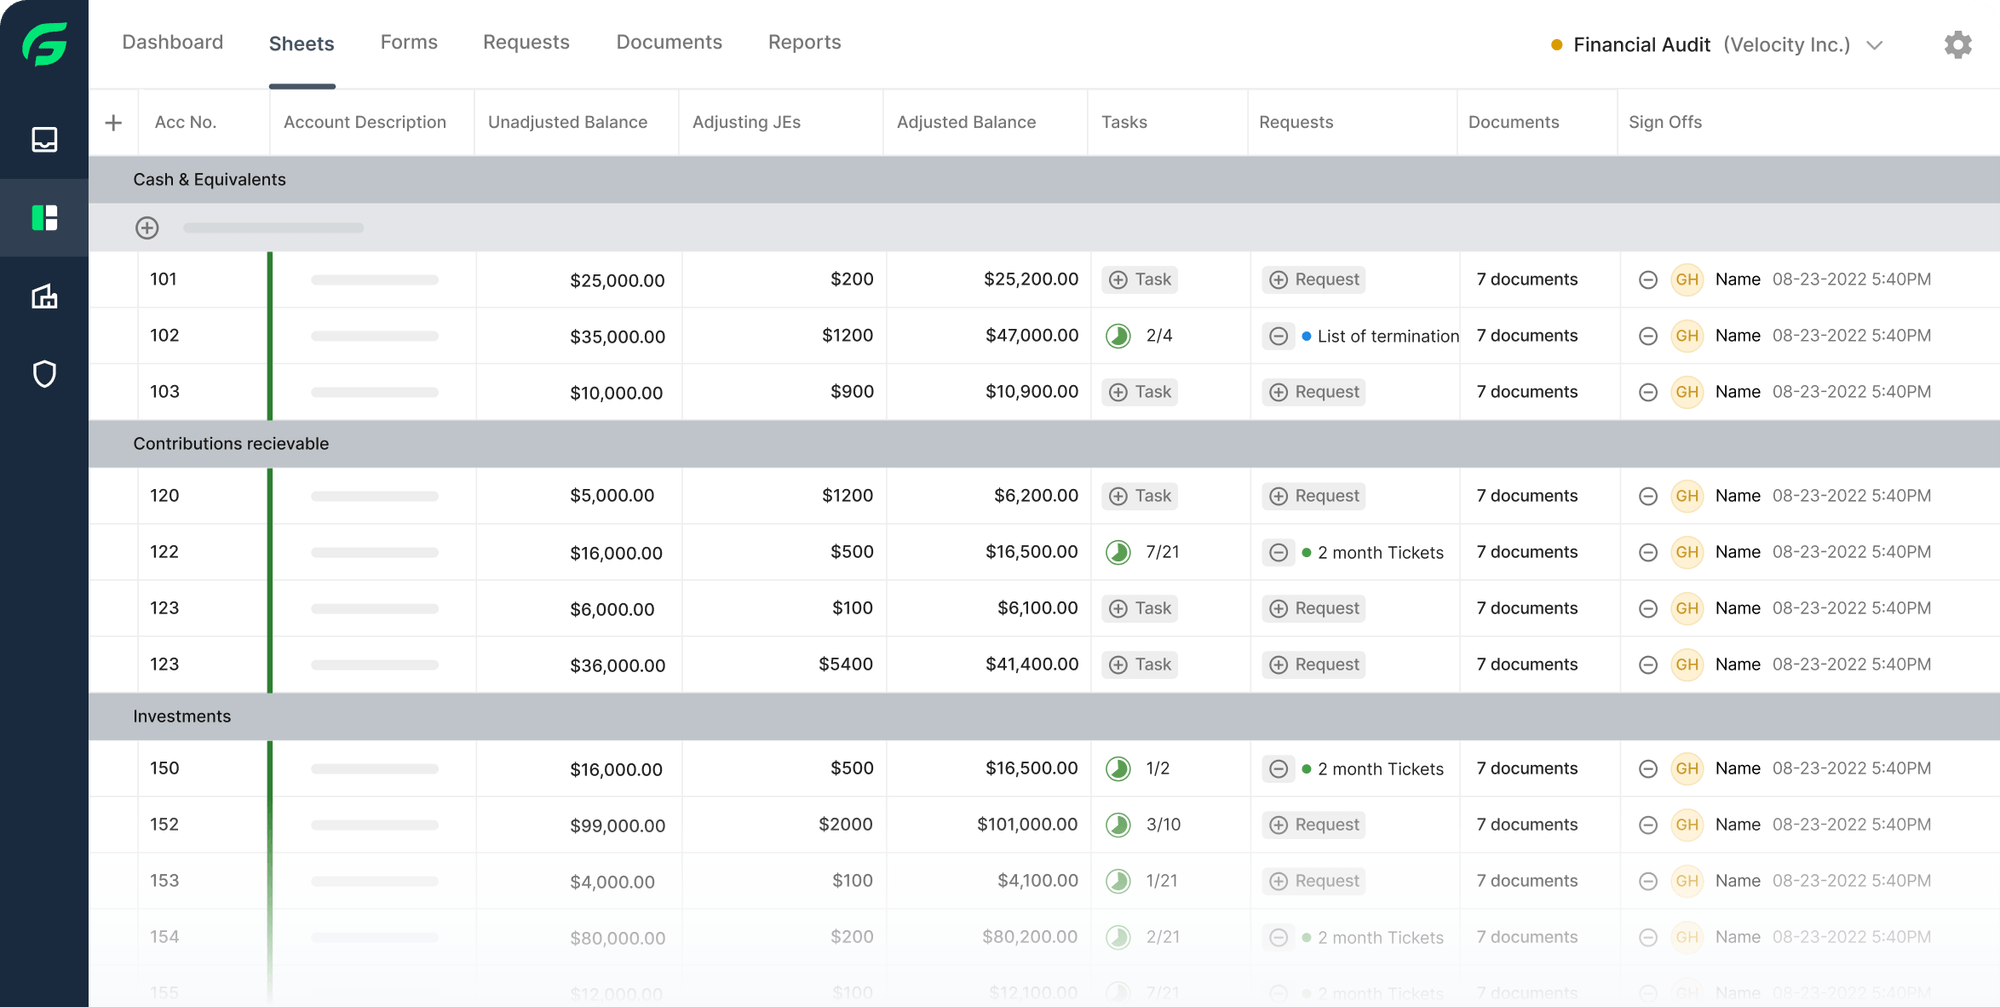Open task progress pie for account 150

[1118, 769]
